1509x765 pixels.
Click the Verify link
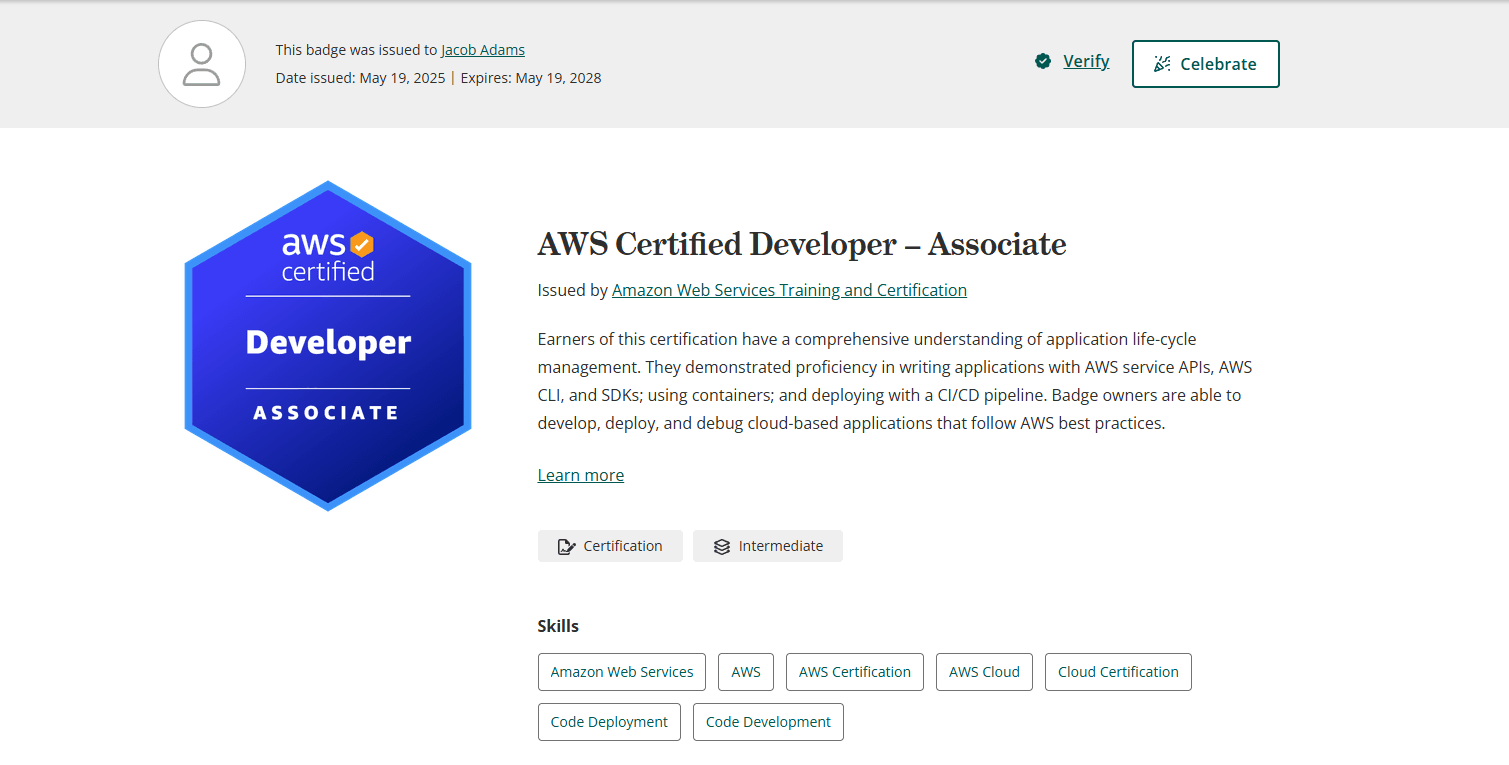pos(1086,61)
